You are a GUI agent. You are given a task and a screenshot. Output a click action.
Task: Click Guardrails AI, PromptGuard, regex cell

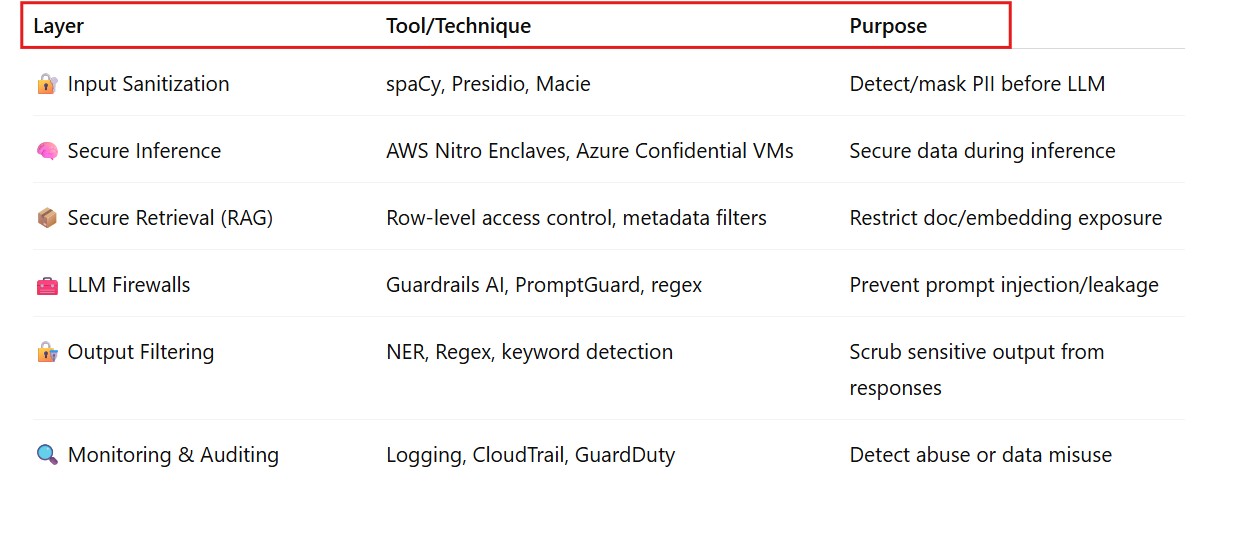click(544, 285)
